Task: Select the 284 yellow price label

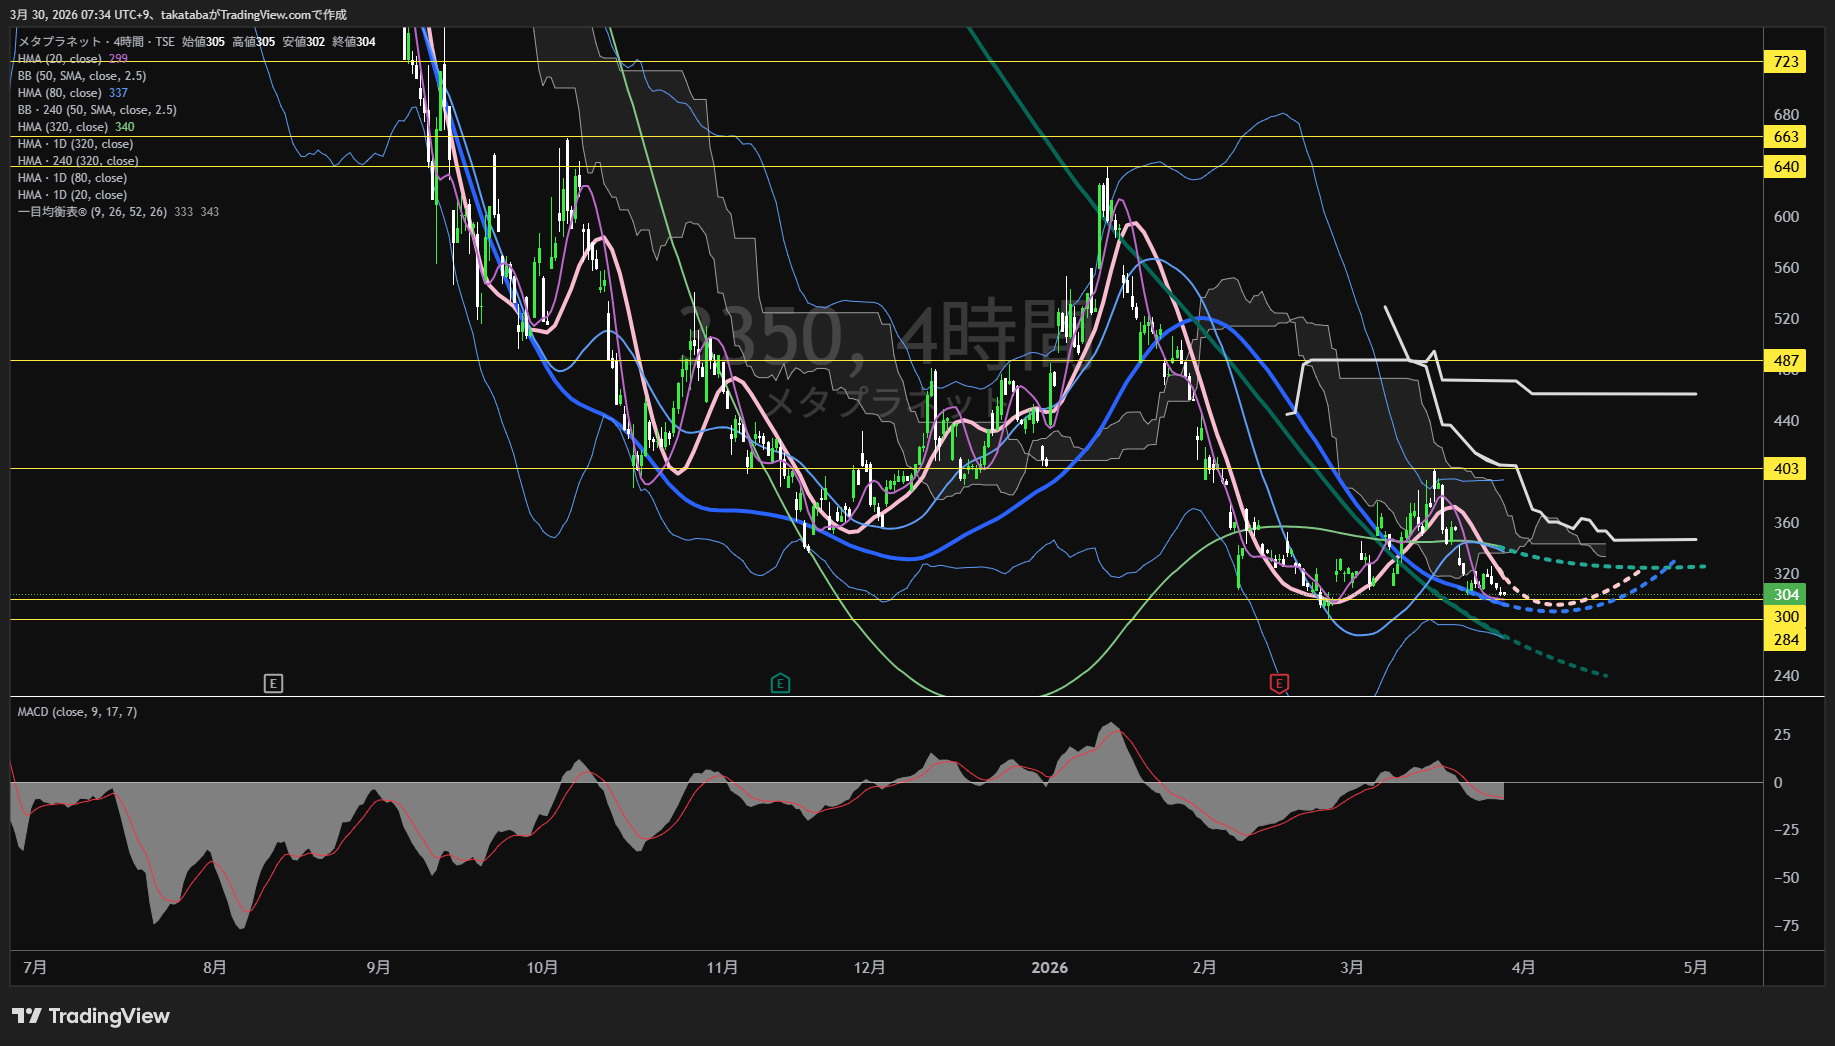Action: pyautogui.click(x=1785, y=639)
